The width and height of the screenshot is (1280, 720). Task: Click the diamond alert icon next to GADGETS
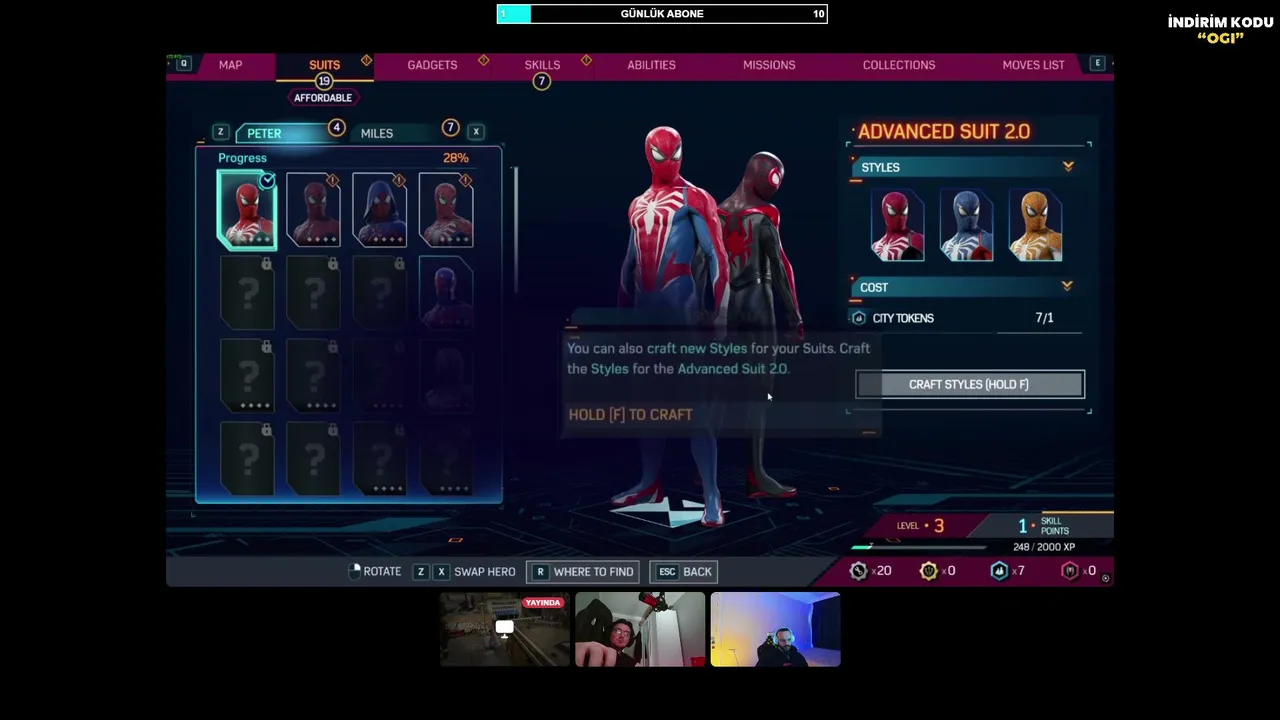484,61
